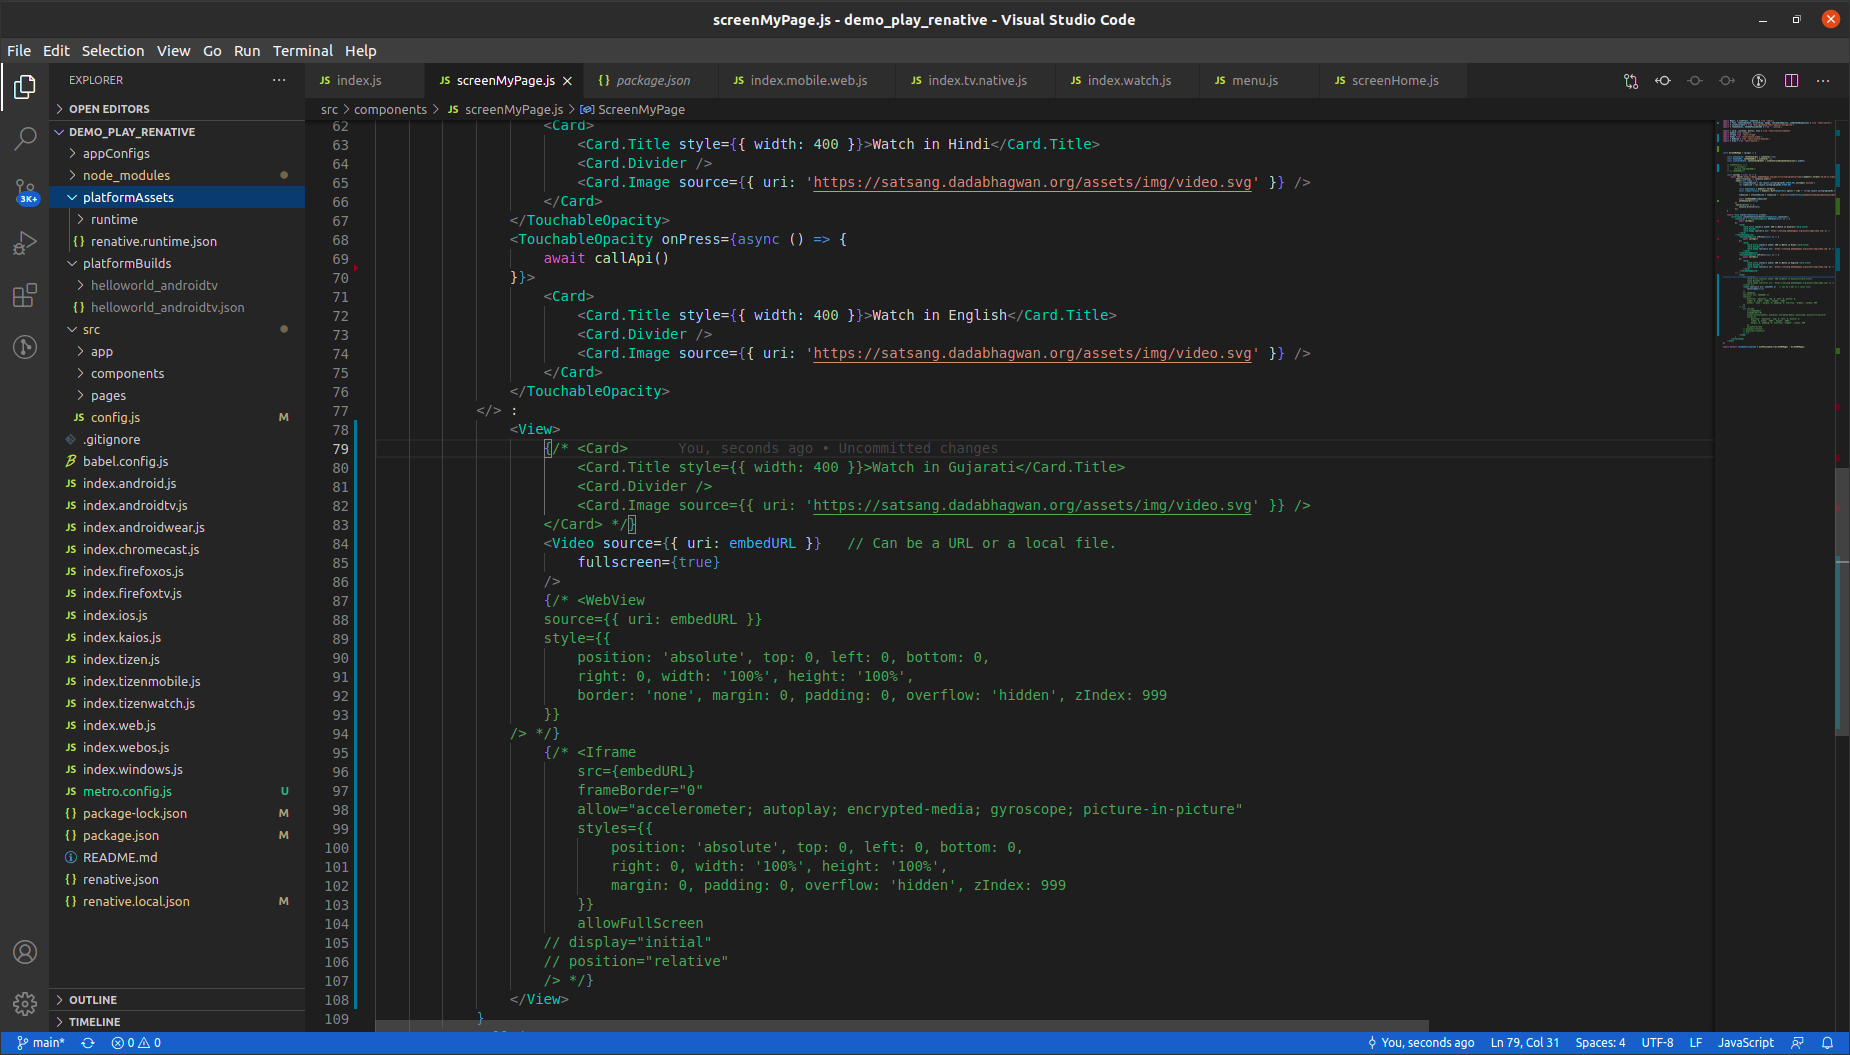Open the Search view
Viewport: 1850px width, 1055px height.
pyautogui.click(x=25, y=139)
